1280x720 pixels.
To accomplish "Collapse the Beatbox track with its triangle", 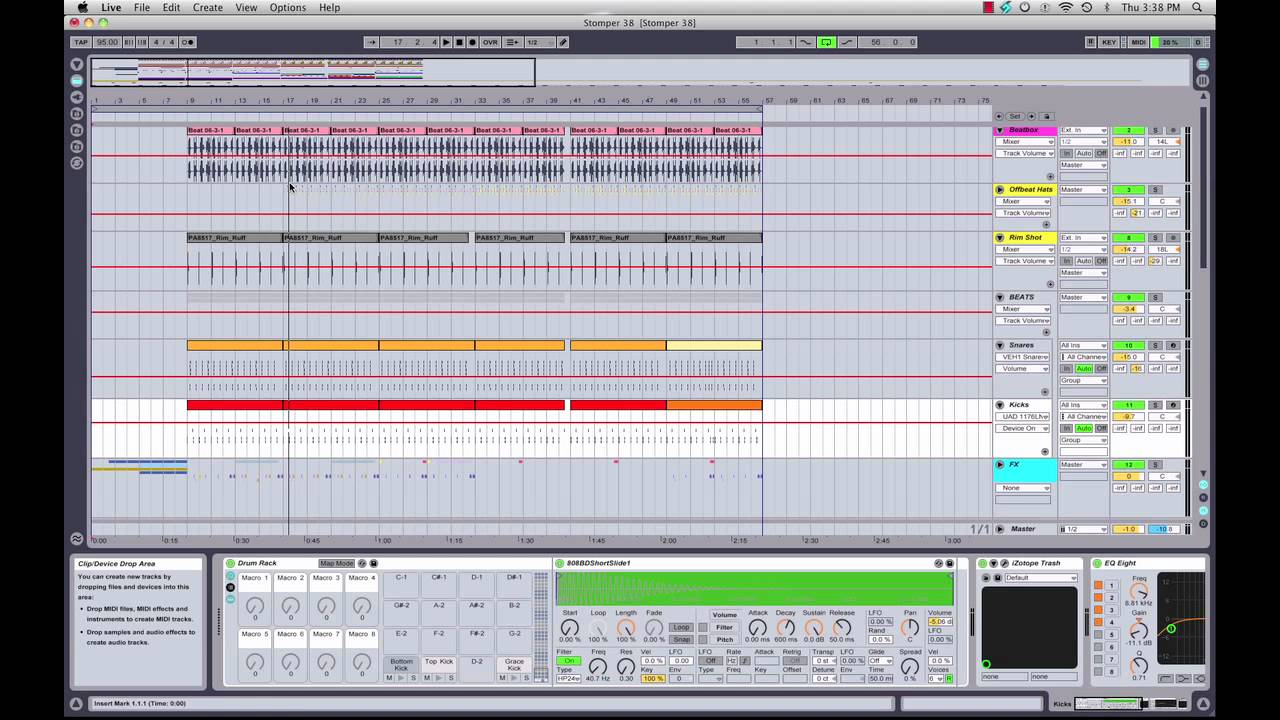I will 999,130.
